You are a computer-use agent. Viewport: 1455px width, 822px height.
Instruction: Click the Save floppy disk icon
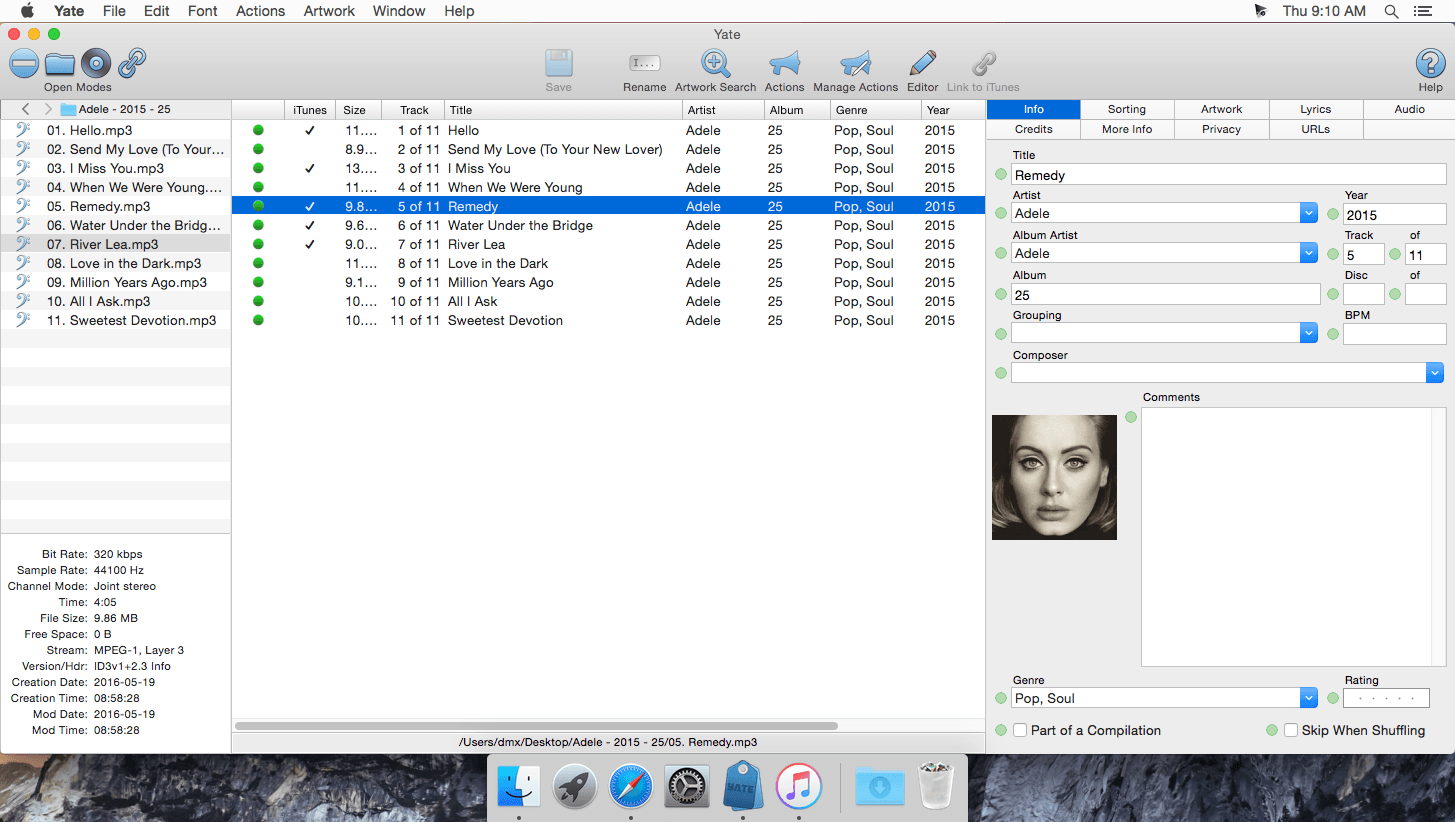pyautogui.click(x=559, y=63)
